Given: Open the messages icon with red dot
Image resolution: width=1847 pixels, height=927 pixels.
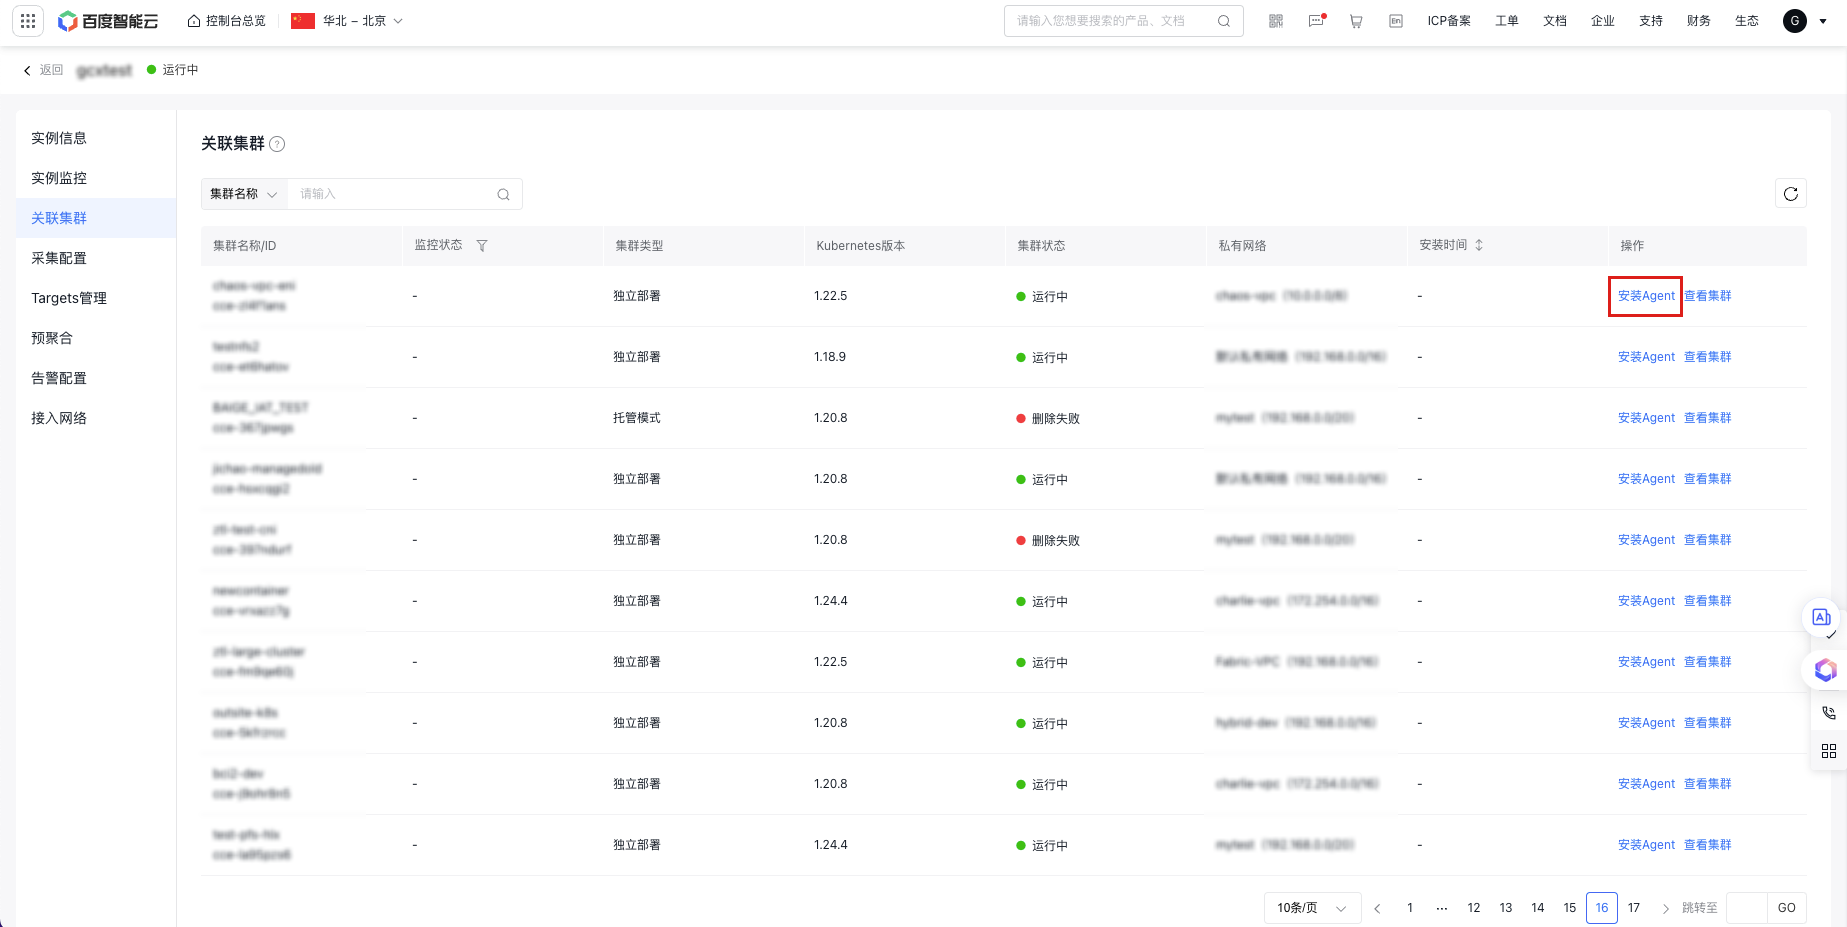Looking at the screenshot, I should coord(1316,21).
